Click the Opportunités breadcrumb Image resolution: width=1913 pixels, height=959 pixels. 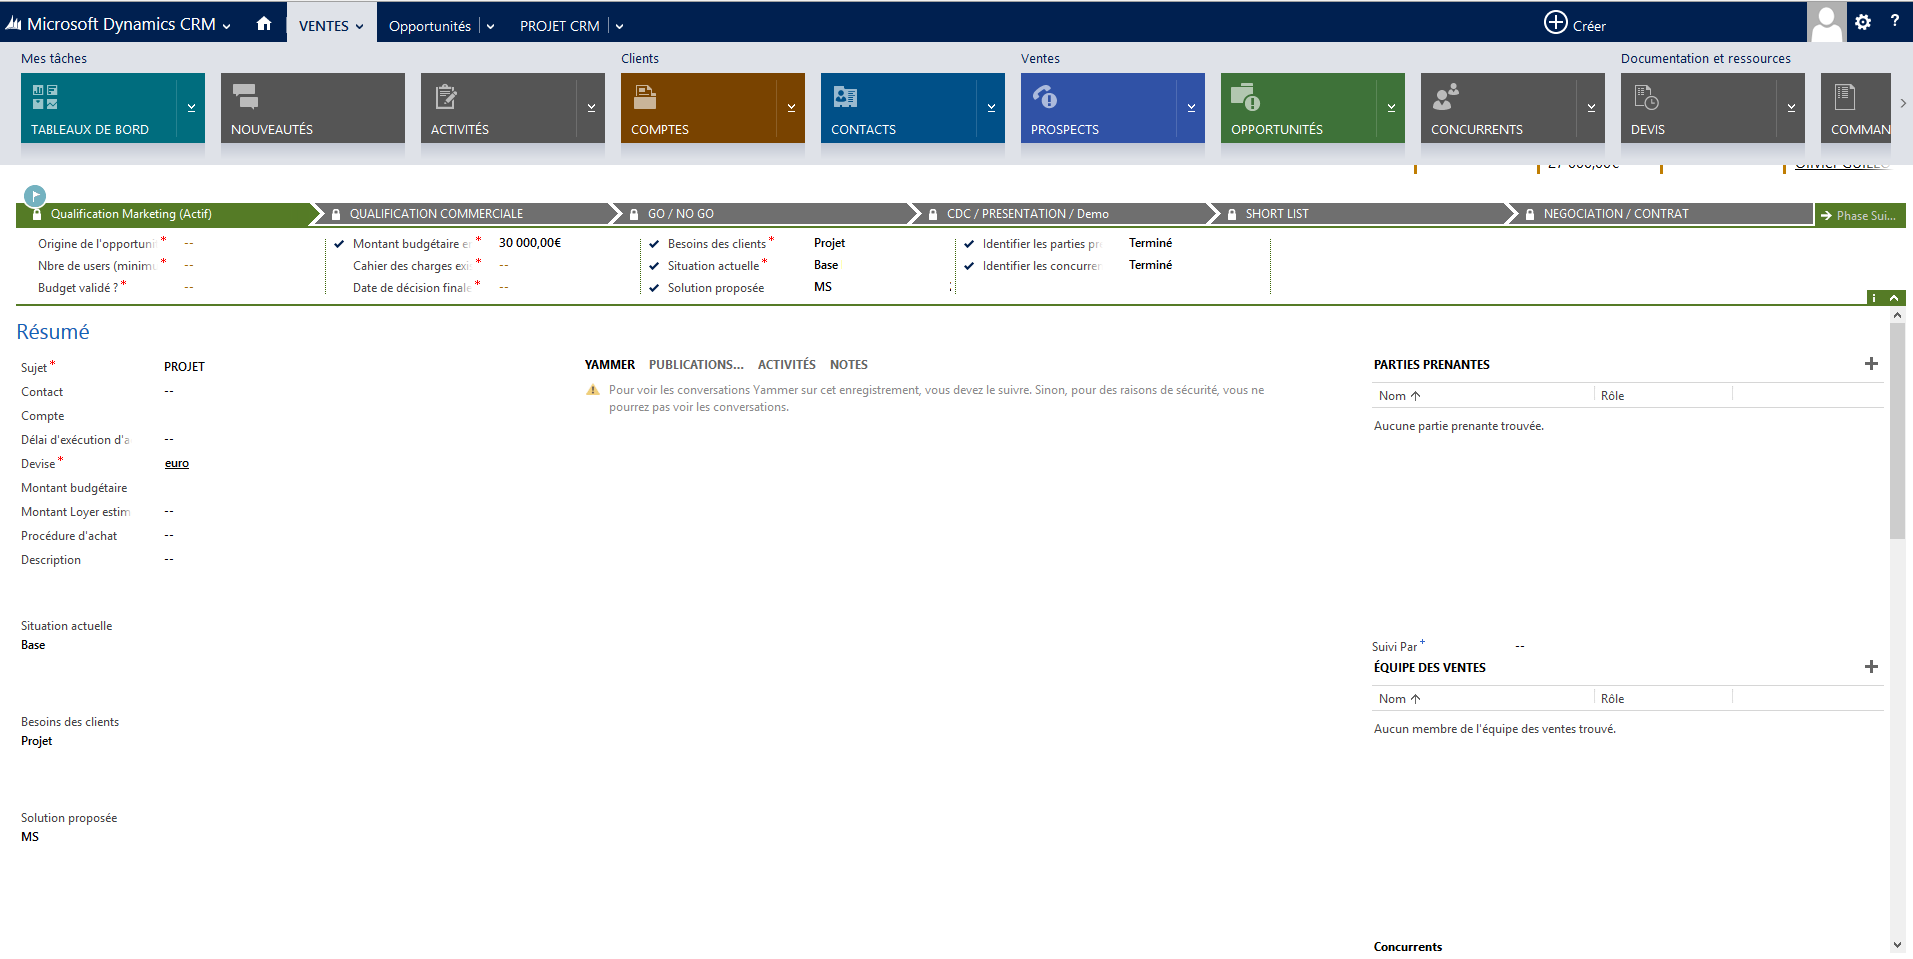tap(429, 26)
